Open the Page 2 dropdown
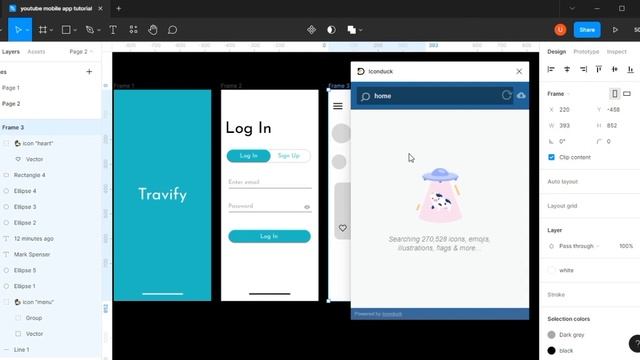The width and height of the screenshot is (640, 360). 81,52
